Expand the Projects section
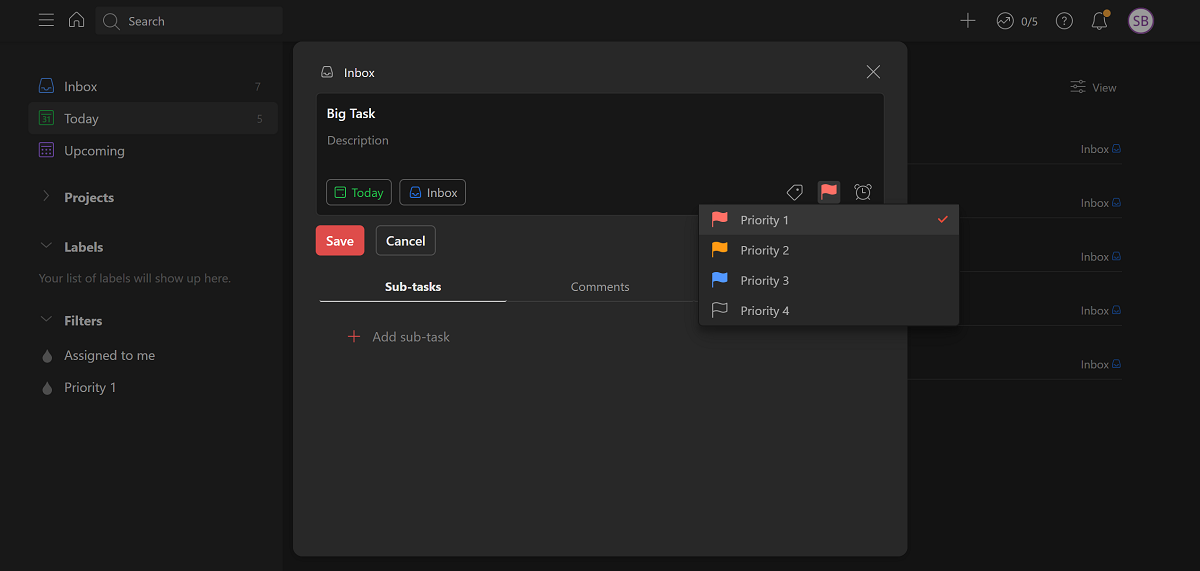The width and height of the screenshot is (1200, 571). pos(46,197)
